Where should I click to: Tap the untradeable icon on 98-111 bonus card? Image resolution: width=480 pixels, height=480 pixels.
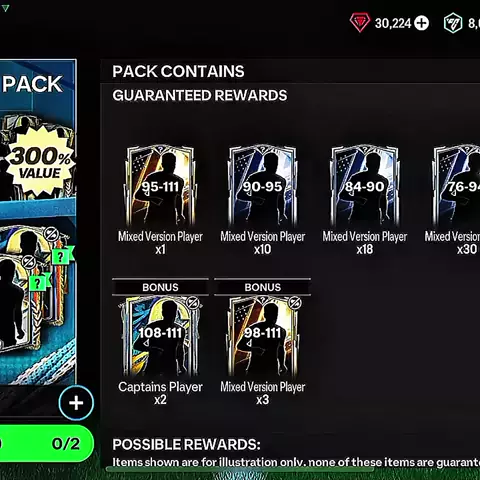click(x=295, y=303)
